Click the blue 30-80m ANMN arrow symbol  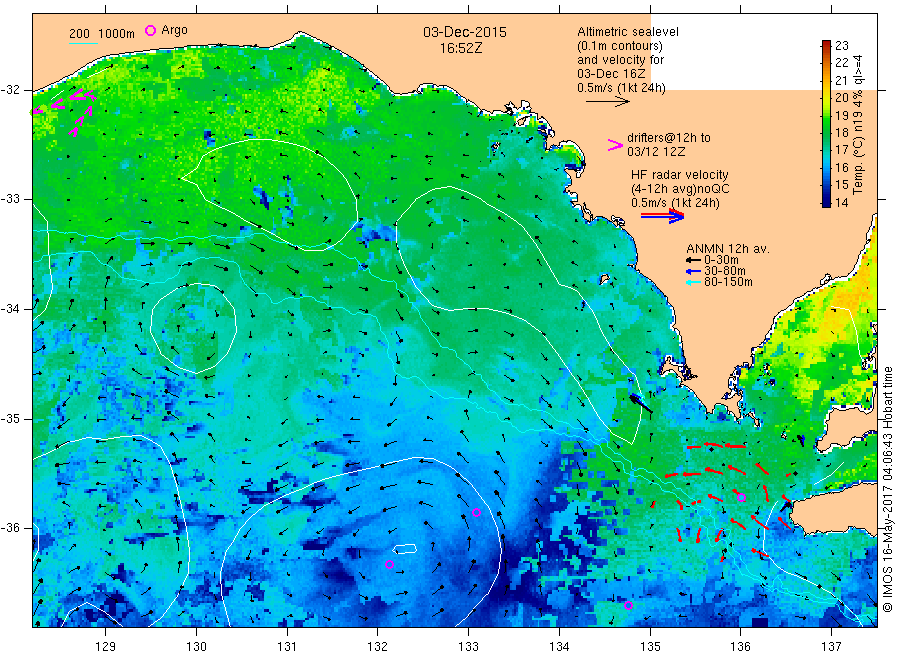click(693, 271)
